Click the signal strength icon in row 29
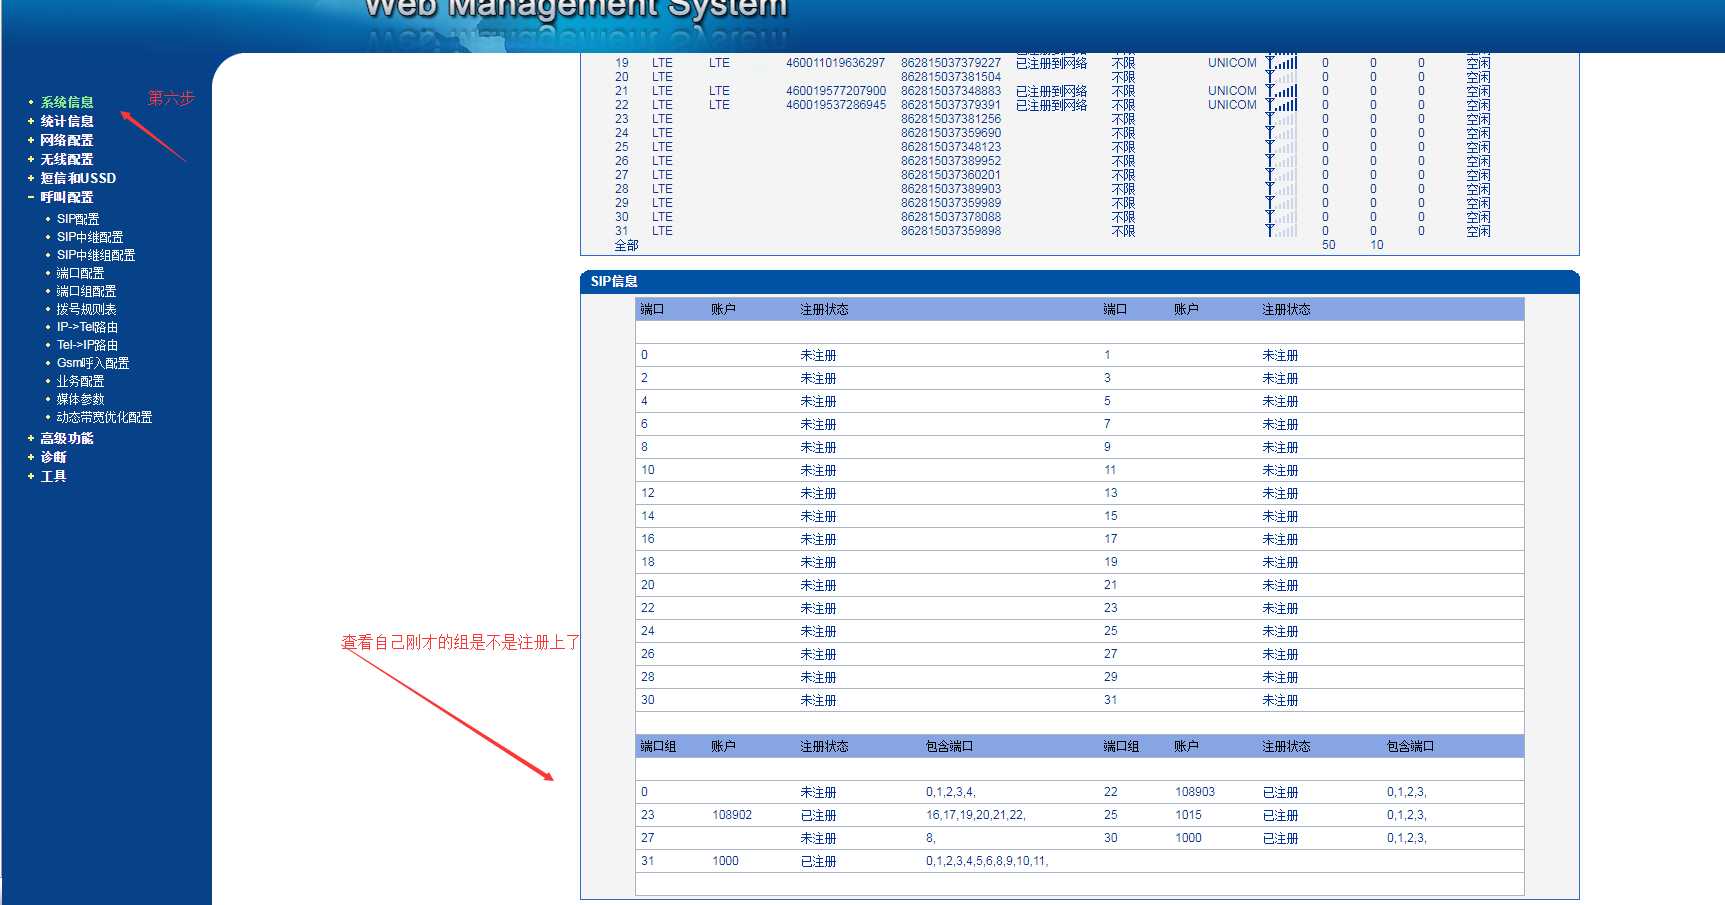 [x=1281, y=203]
